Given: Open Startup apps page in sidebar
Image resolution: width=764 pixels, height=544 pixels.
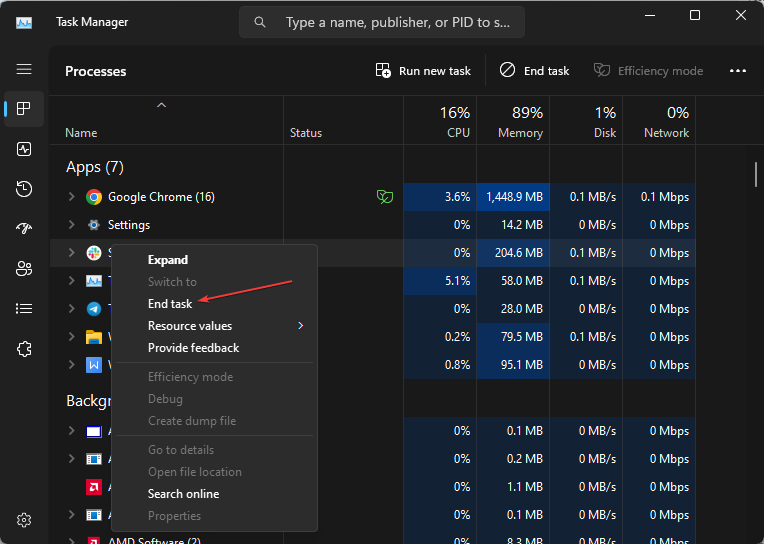Looking at the screenshot, I should click(x=24, y=229).
